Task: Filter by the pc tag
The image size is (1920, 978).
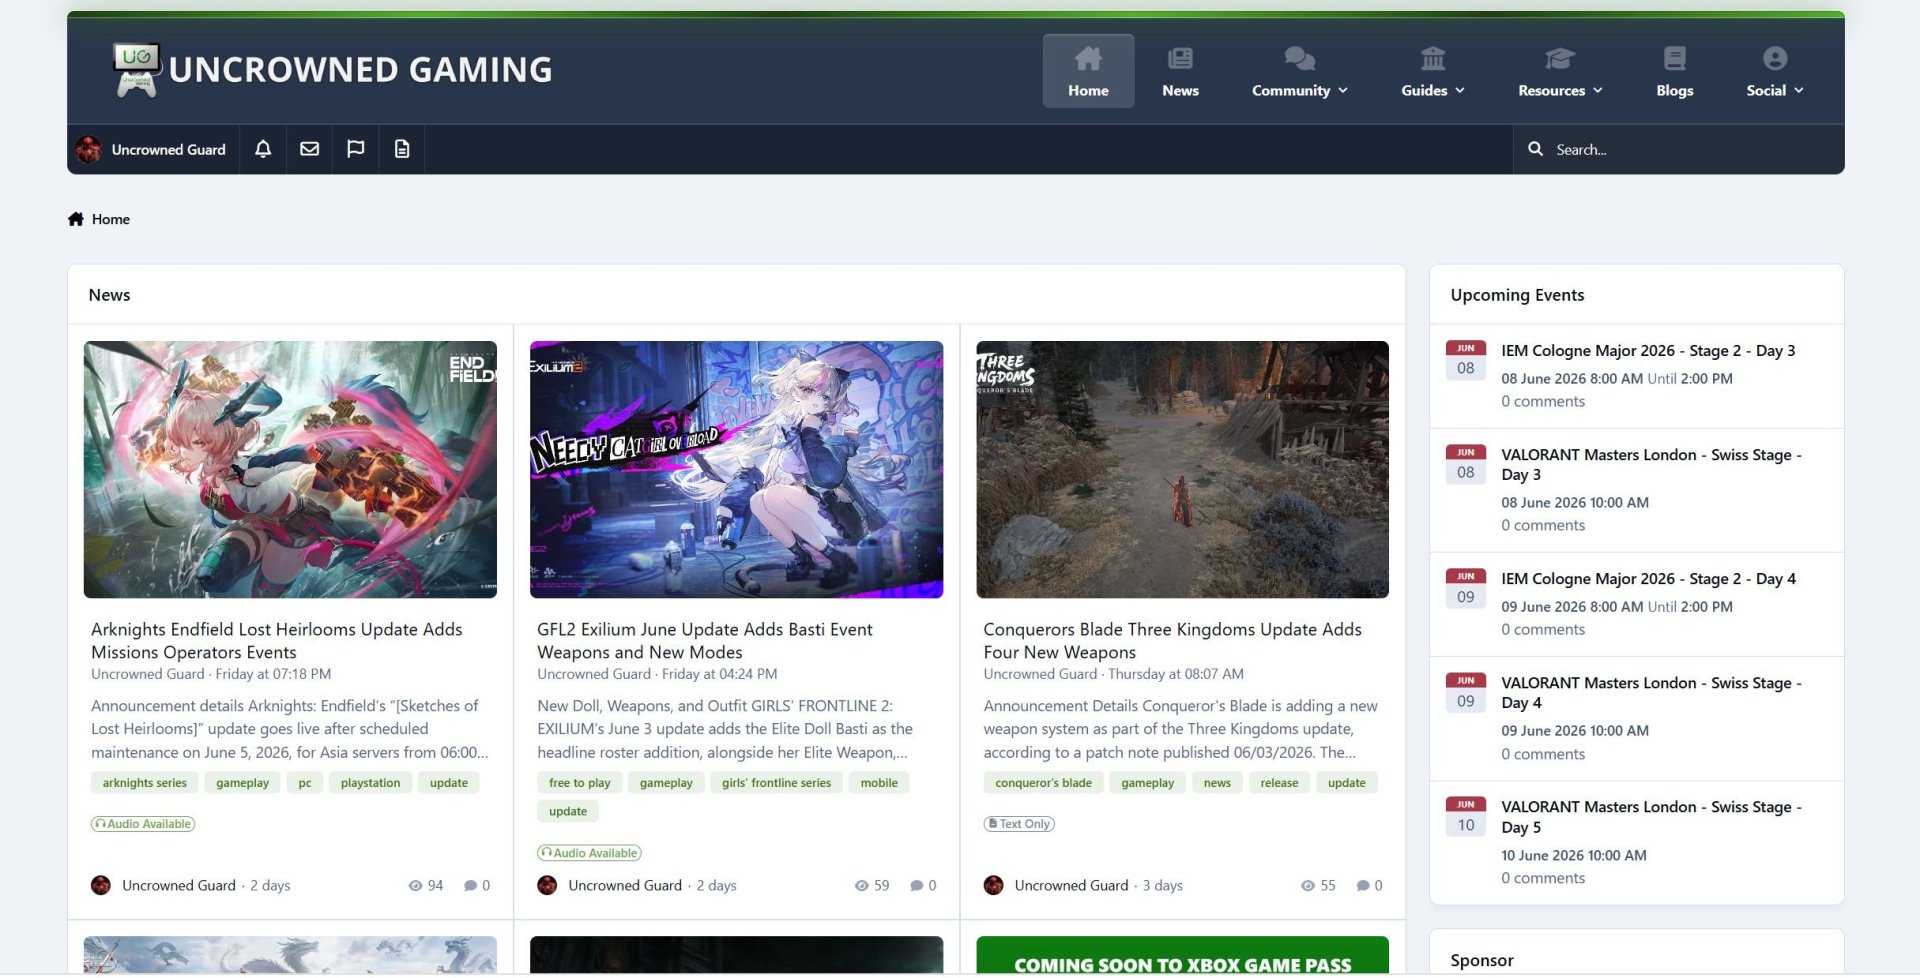Action: (305, 784)
